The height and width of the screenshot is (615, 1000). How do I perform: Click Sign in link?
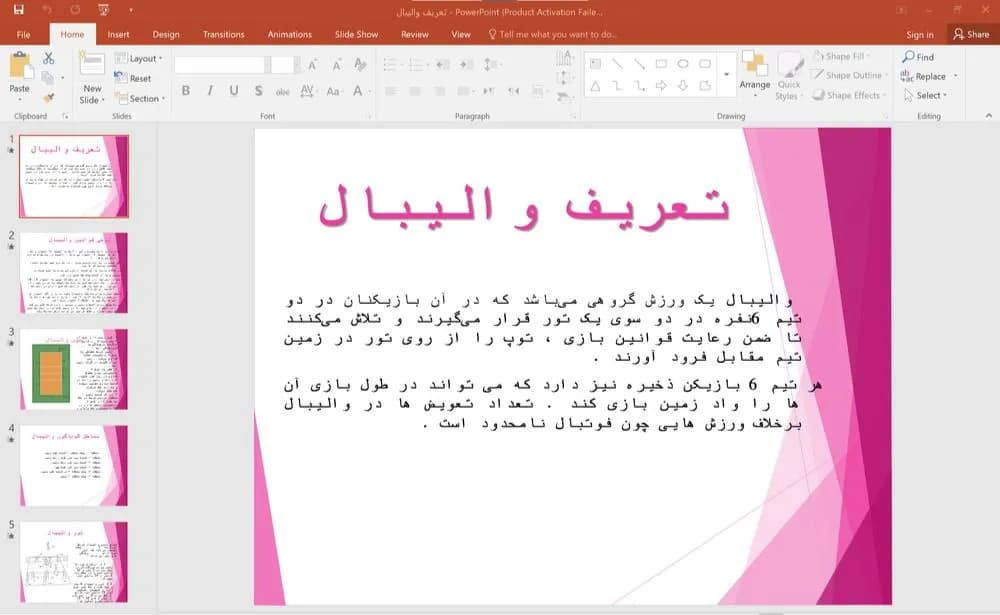pyautogui.click(x=920, y=34)
